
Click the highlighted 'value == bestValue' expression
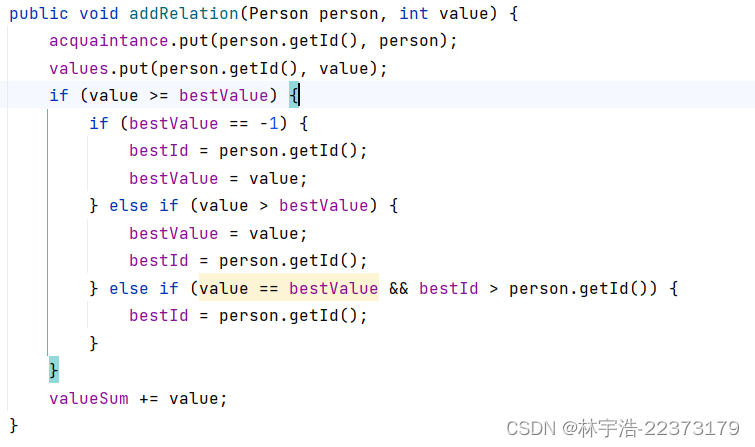pos(289,288)
